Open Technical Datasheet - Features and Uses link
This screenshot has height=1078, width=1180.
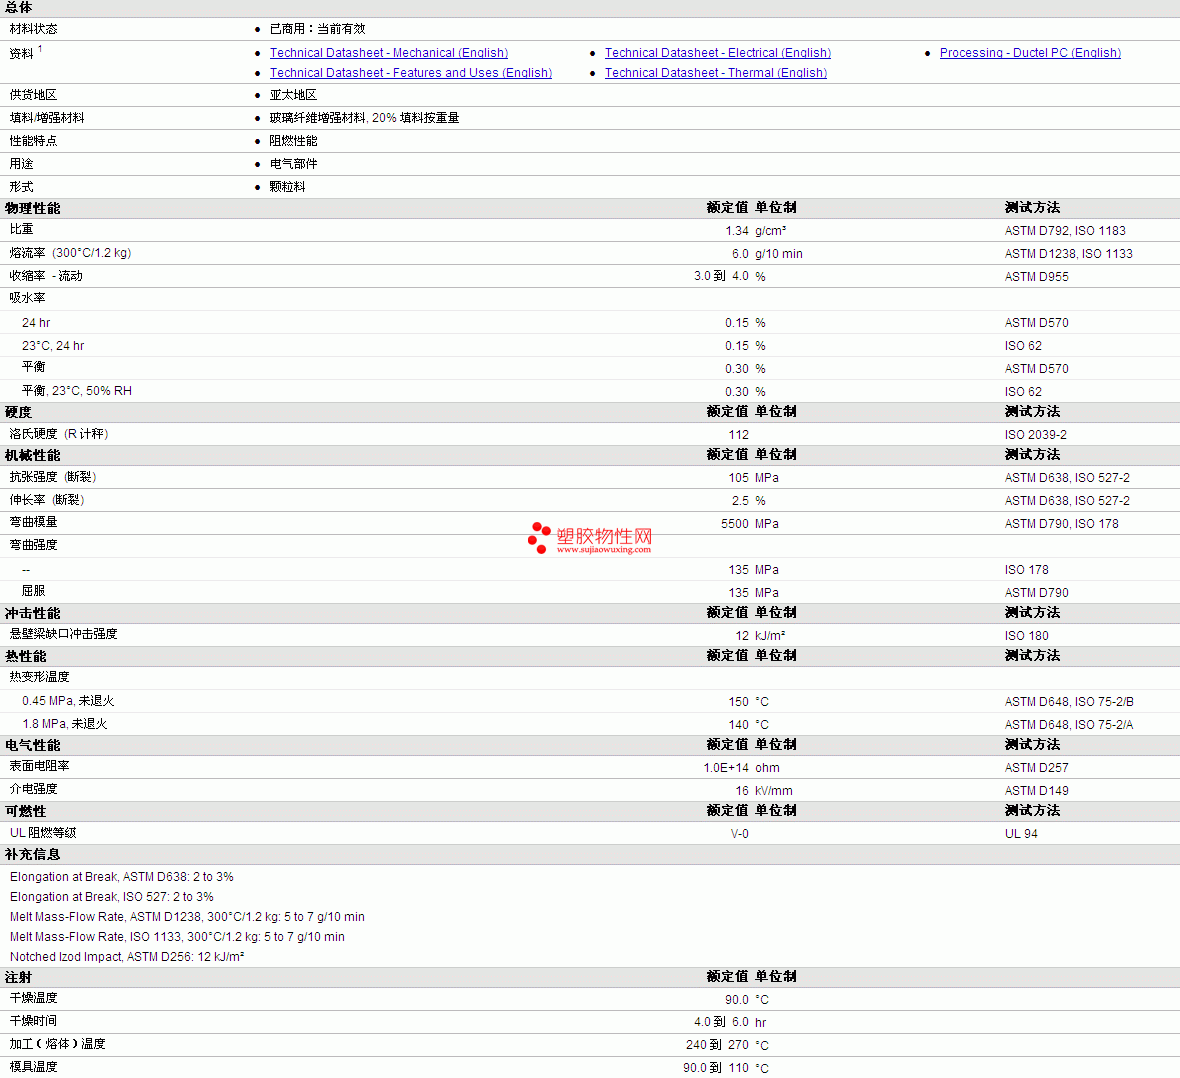410,73
